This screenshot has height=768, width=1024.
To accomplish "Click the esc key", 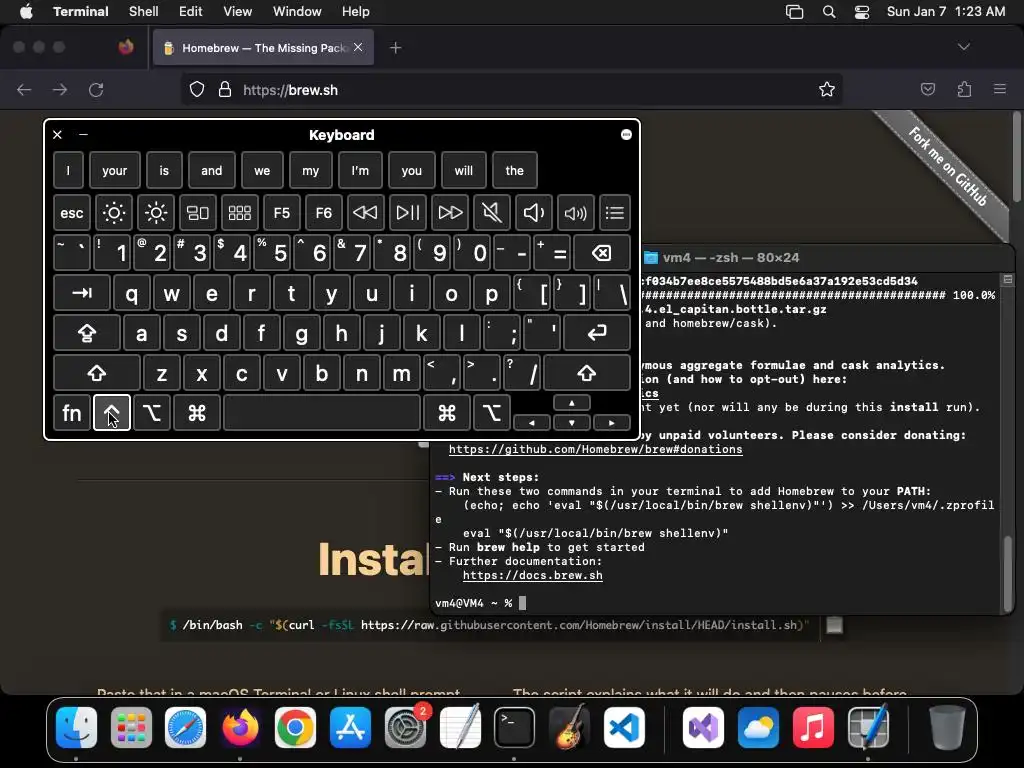I will [x=72, y=212].
